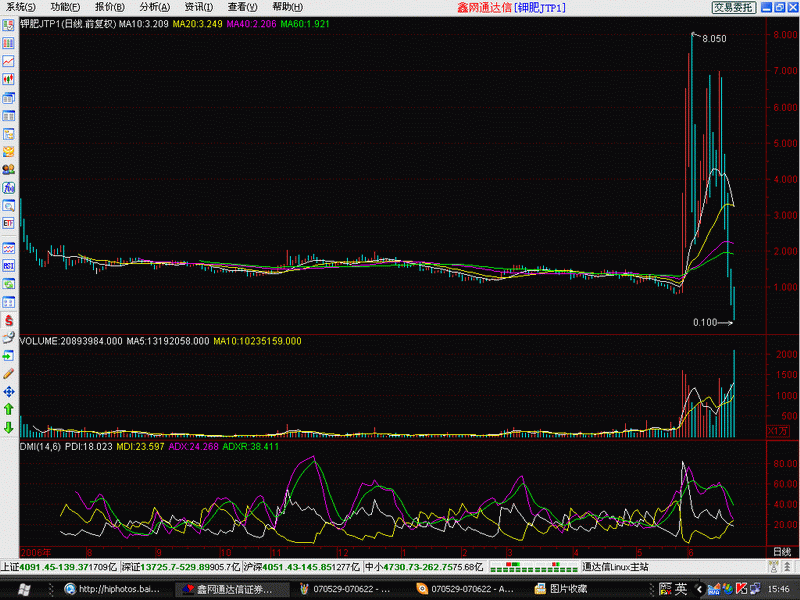Click the 8.050 high price marker
The image size is (800, 600).
[714, 39]
